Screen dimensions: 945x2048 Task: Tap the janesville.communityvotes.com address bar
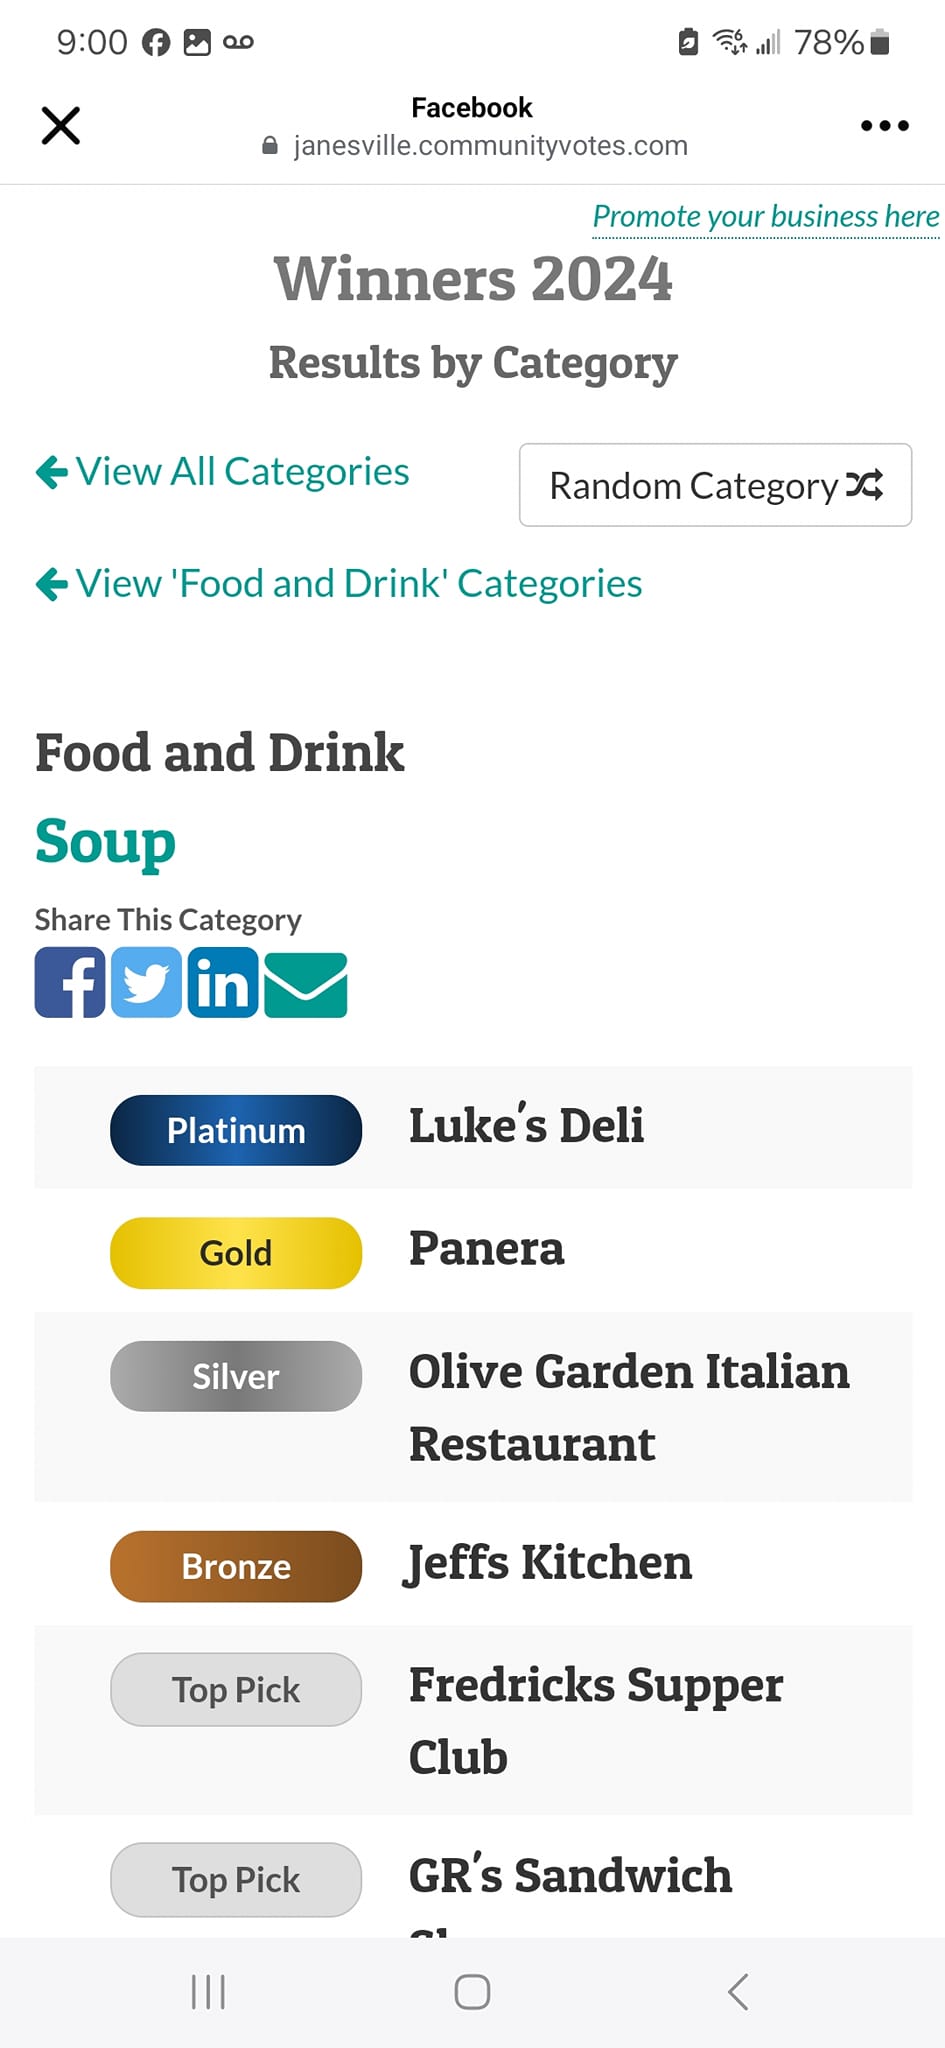click(x=475, y=146)
